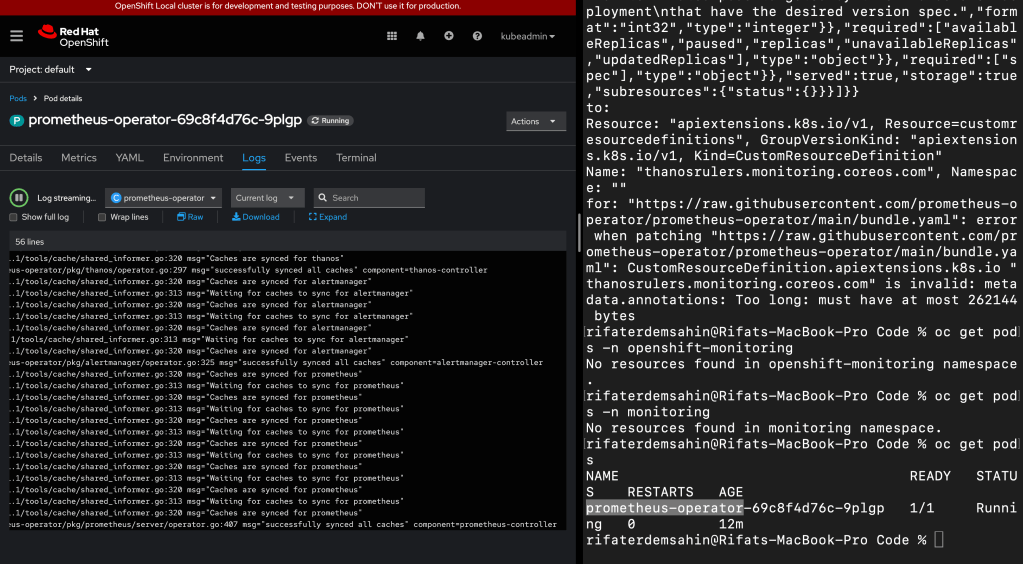Click the search magnifier icon in logs
This screenshot has height=564, width=1023.
pyautogui.click(x=322, y=198)
